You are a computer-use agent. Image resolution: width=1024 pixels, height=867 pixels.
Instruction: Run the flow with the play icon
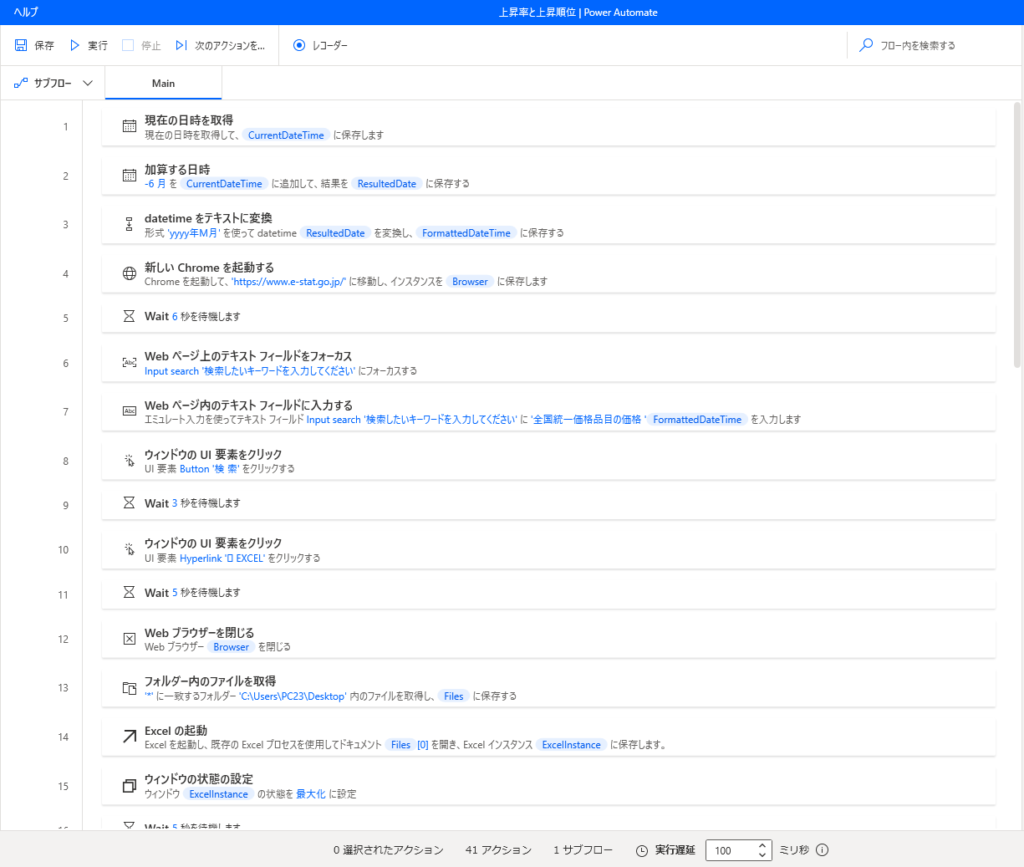point(75,46)
